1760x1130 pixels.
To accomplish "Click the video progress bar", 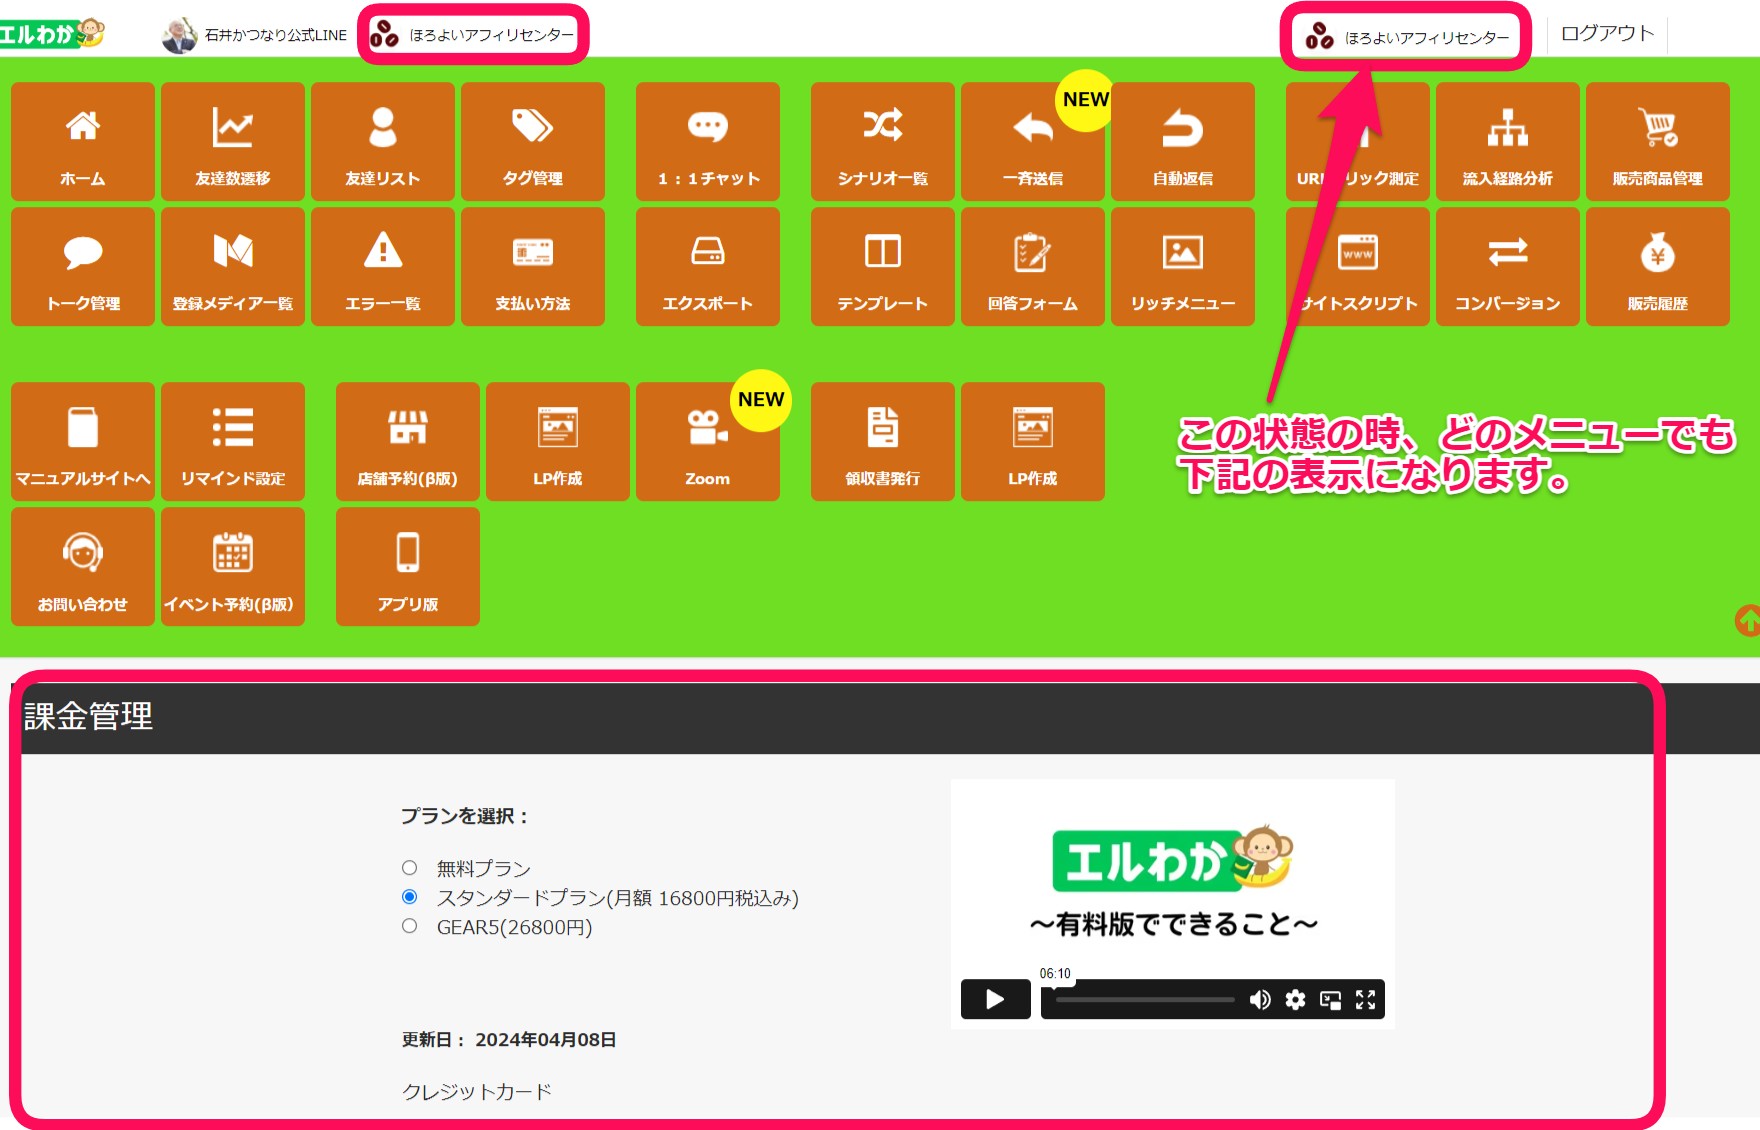I will point(1145,999).
